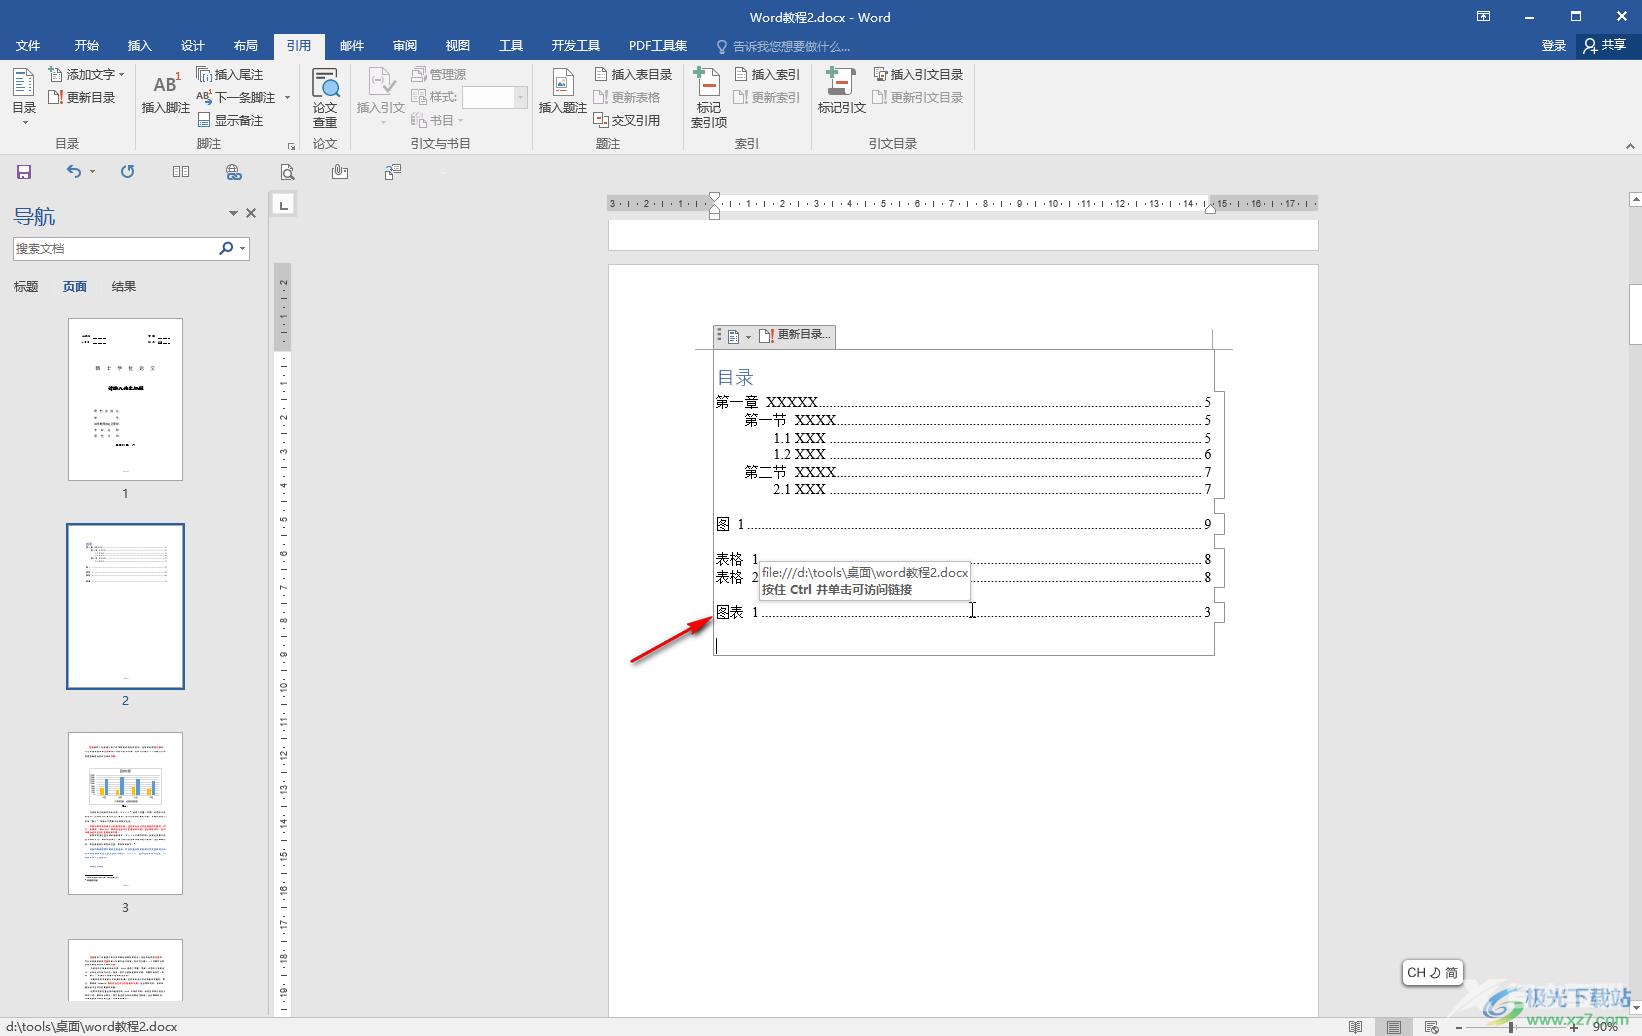Click TOC entry 第一章 XXXXX
The image size is (1642, 1036).
pos(963,402)
